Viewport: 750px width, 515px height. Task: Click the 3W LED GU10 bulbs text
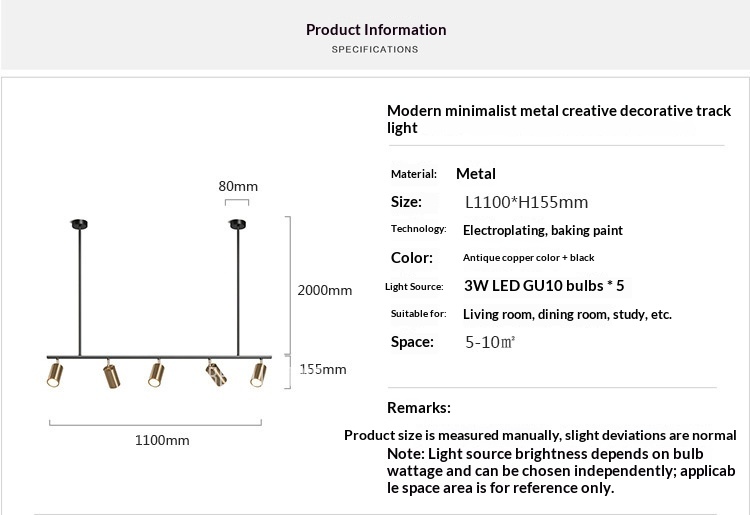point(544,286)
